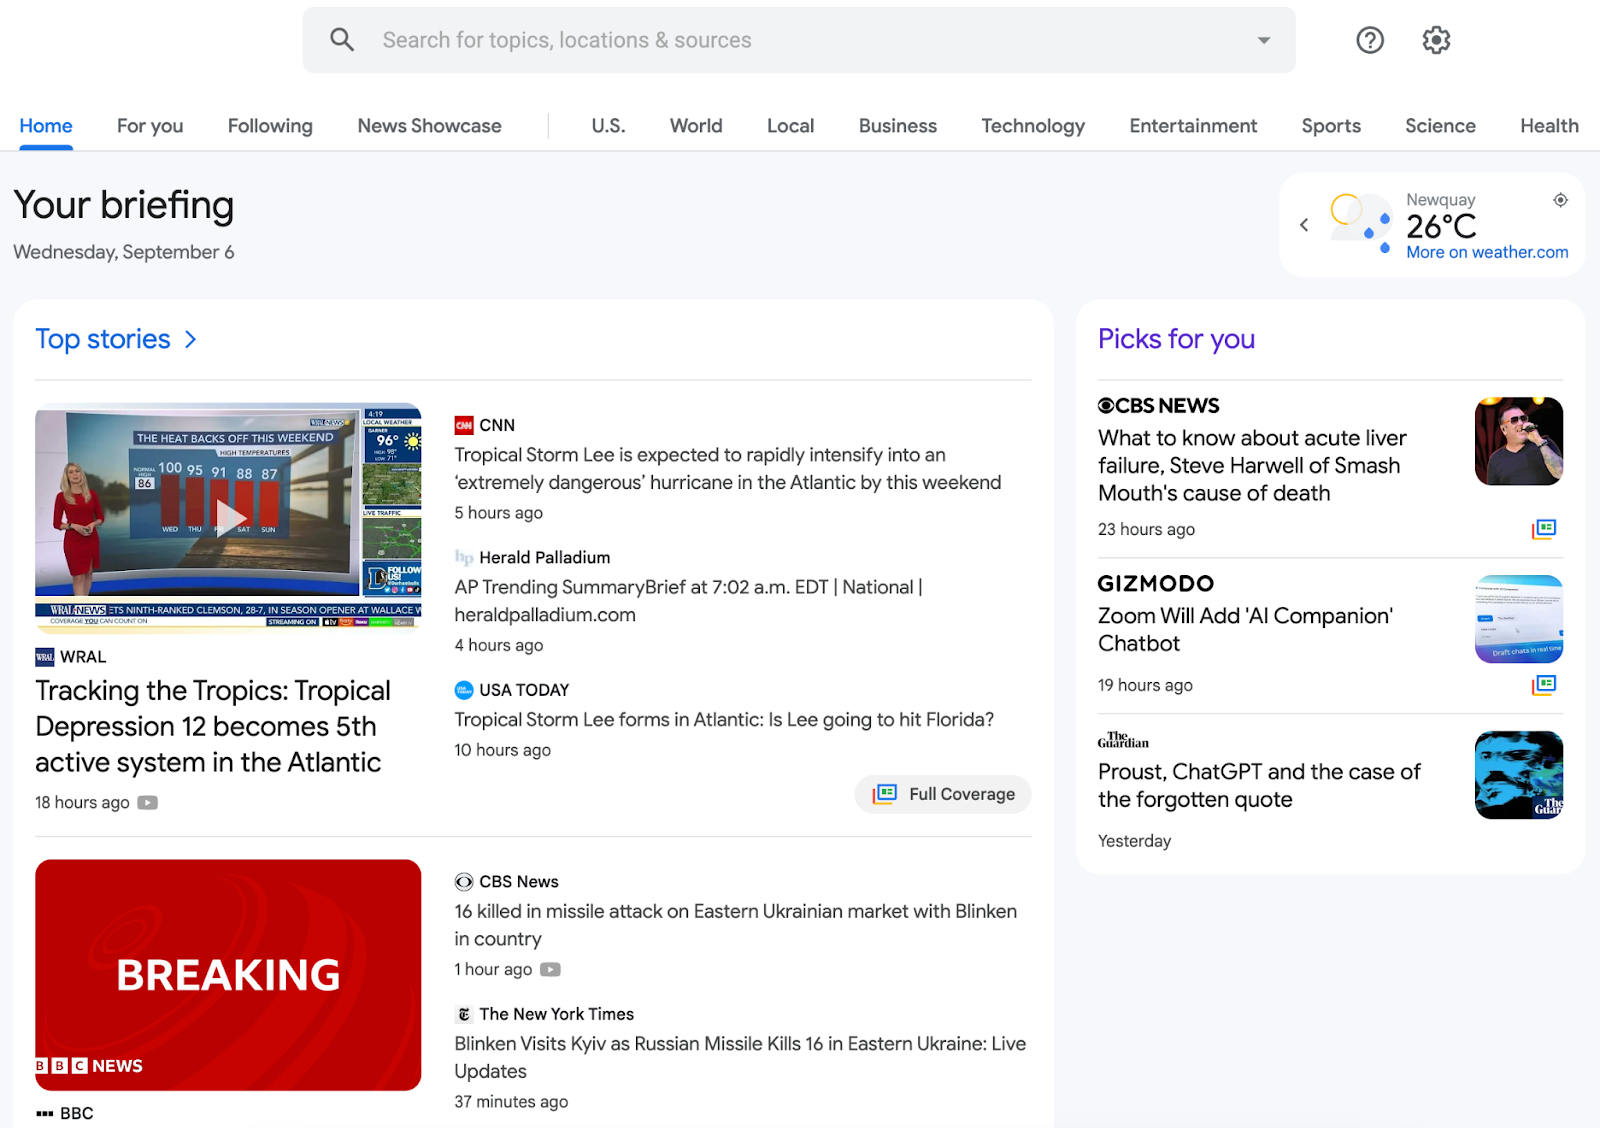Image resolution: width=1600 pixels, height=1128 pixels.
Task: Click the 'Your briefing' heading
Action: pyautogui.click(x=124, y=205)
